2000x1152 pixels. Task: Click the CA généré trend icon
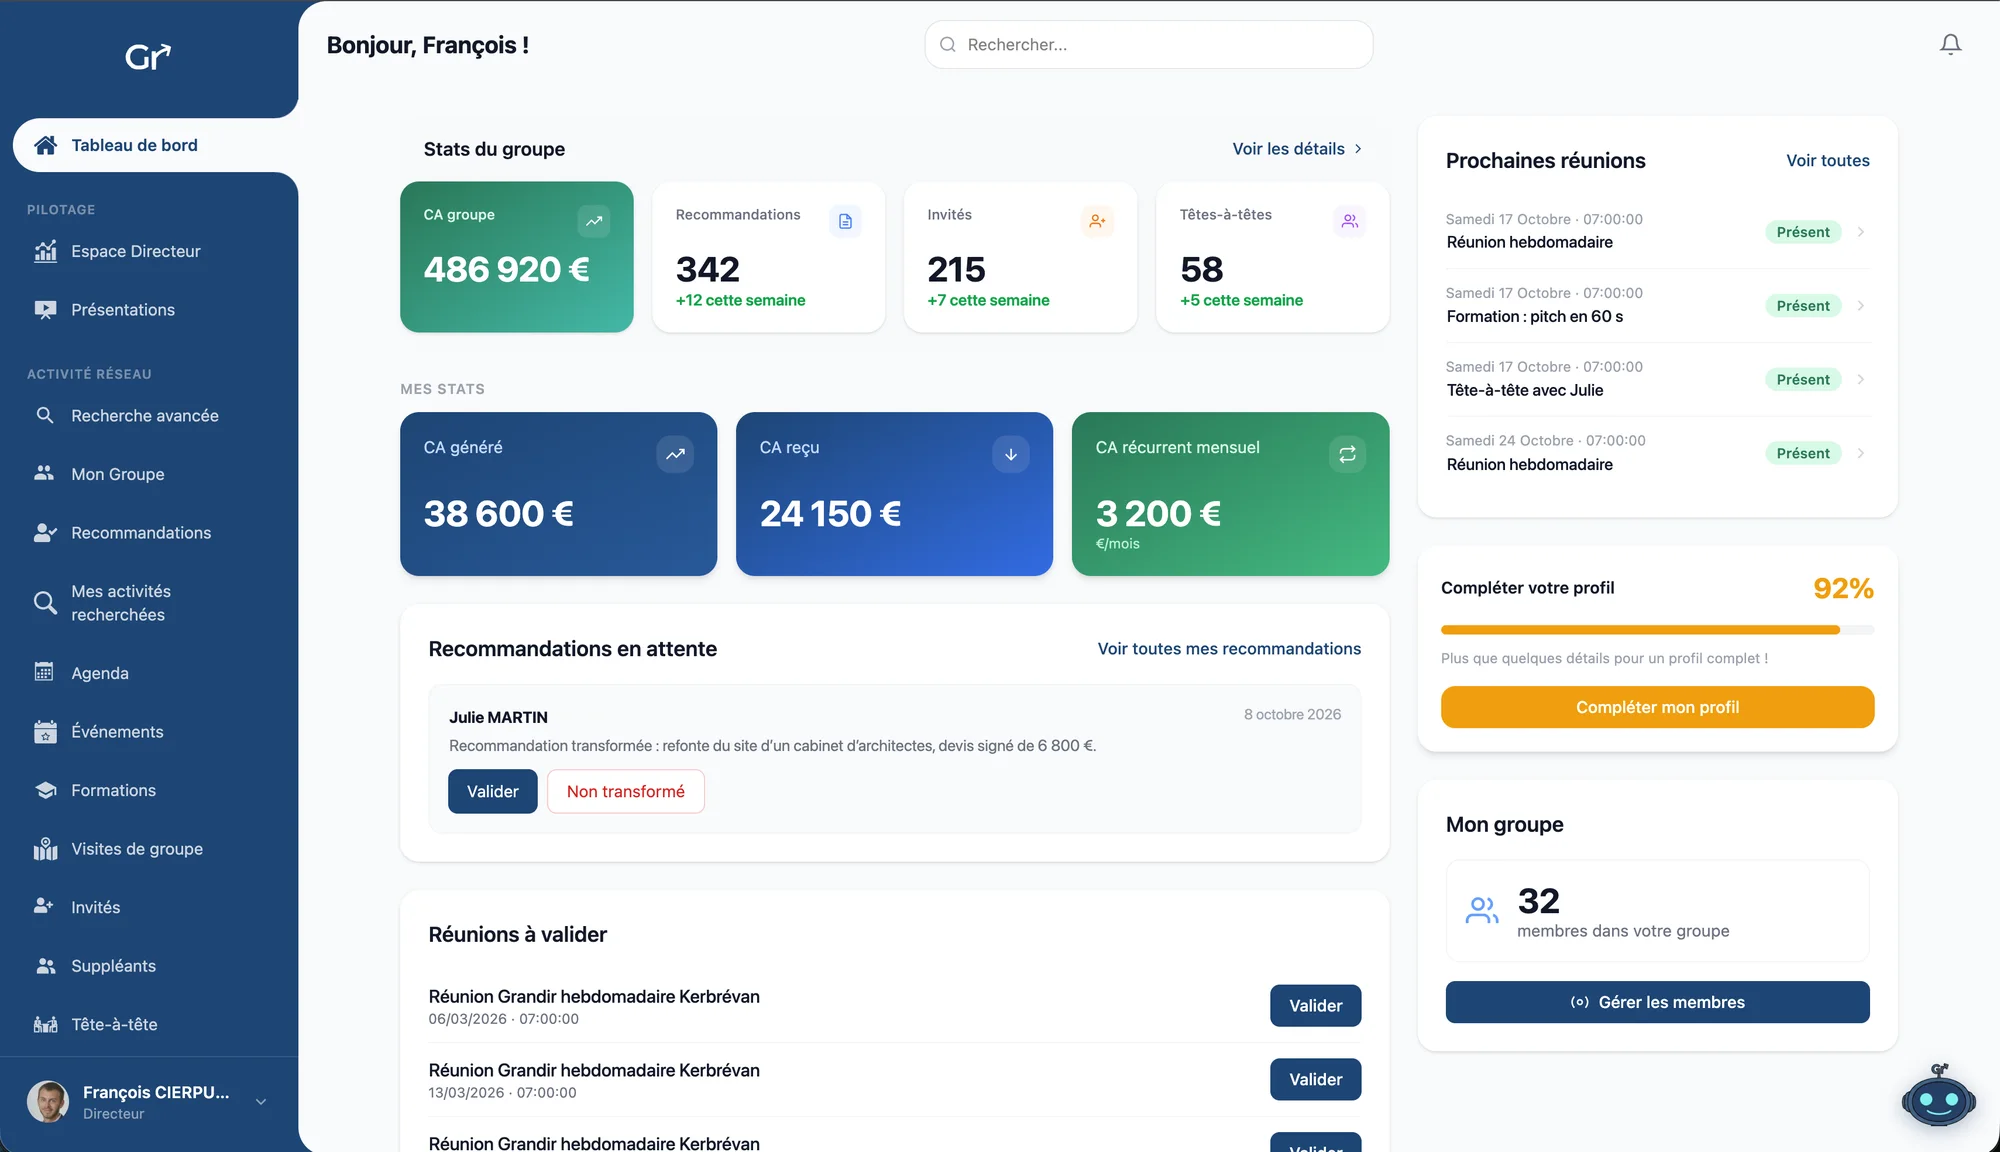click(x=675, y=454)
